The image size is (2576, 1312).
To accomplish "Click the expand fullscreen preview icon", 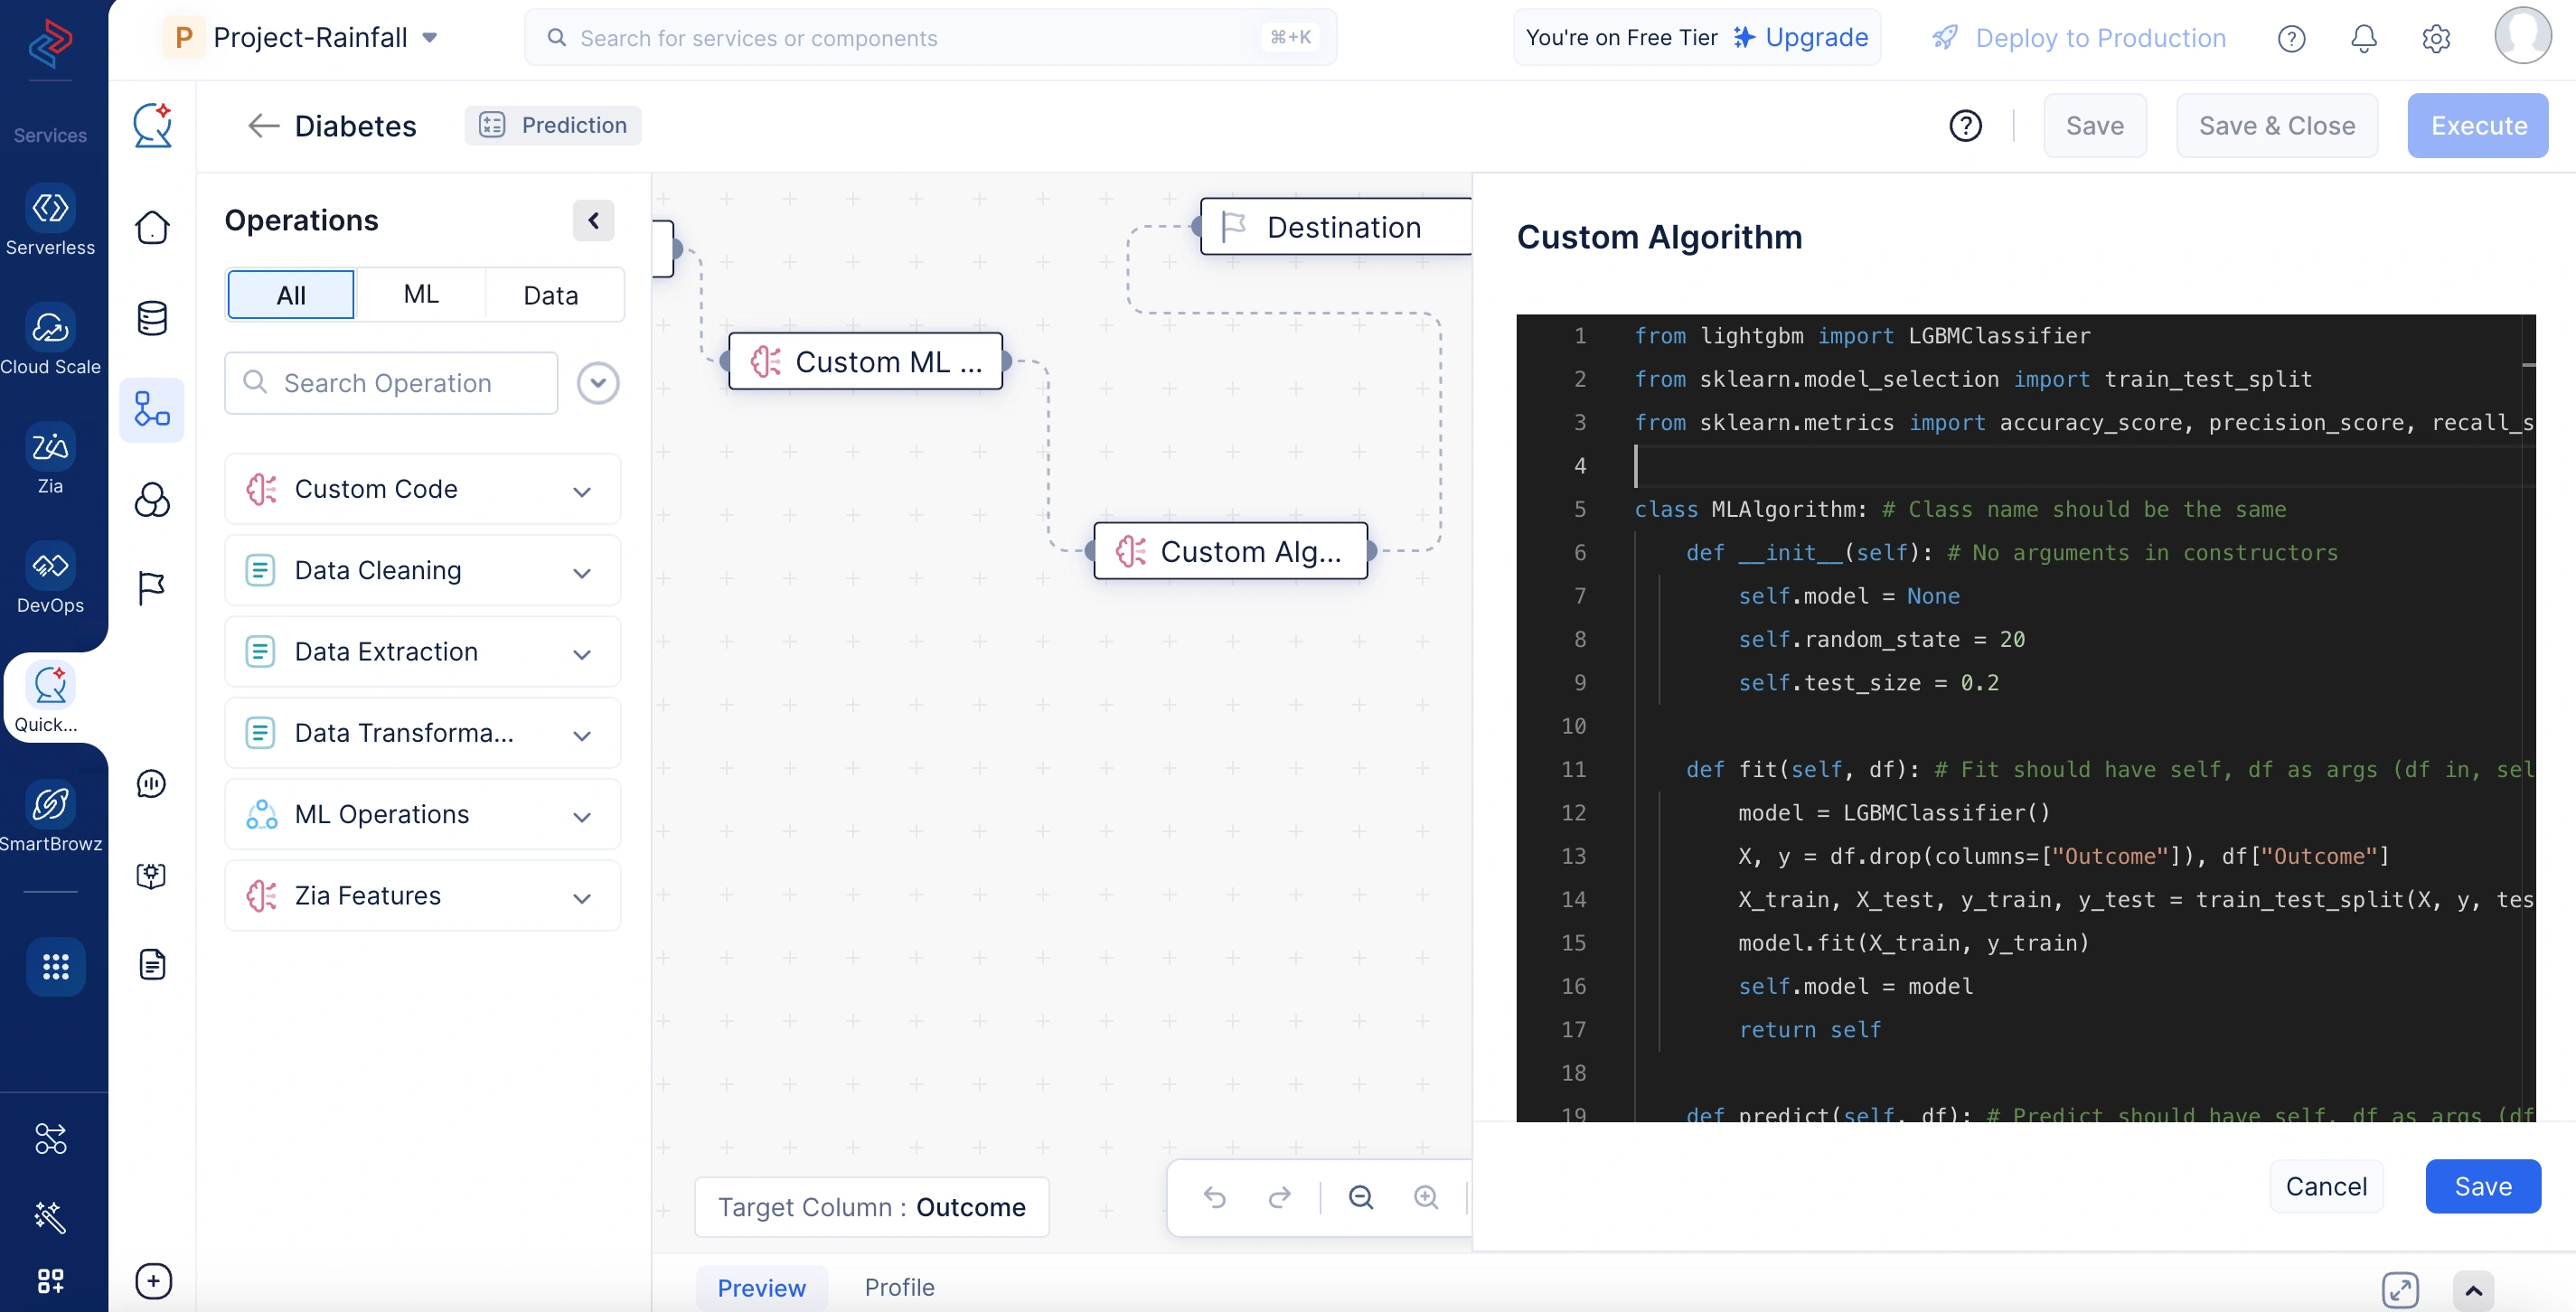I will coord(2400,1289).
